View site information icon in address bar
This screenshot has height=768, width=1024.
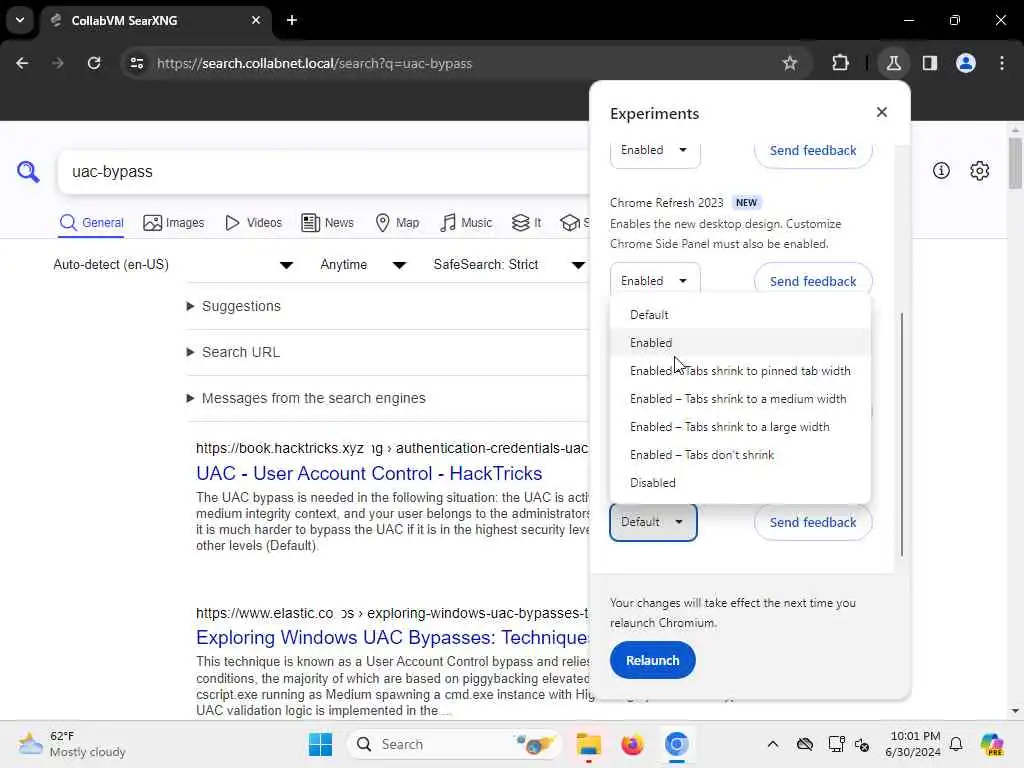coord(136,63)
